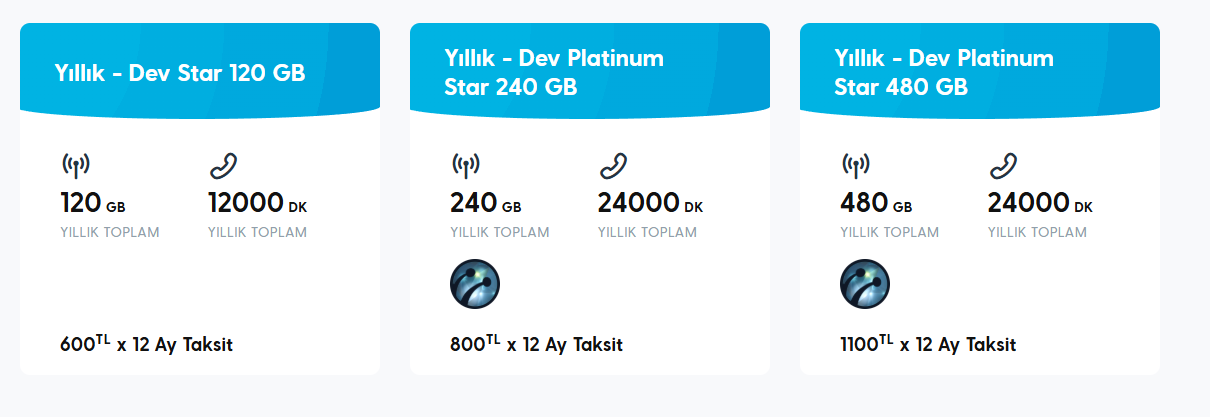Click 24000 DK on the 240 GB card
This screenshot has height=417, width=1210.
tap(650, 204)
